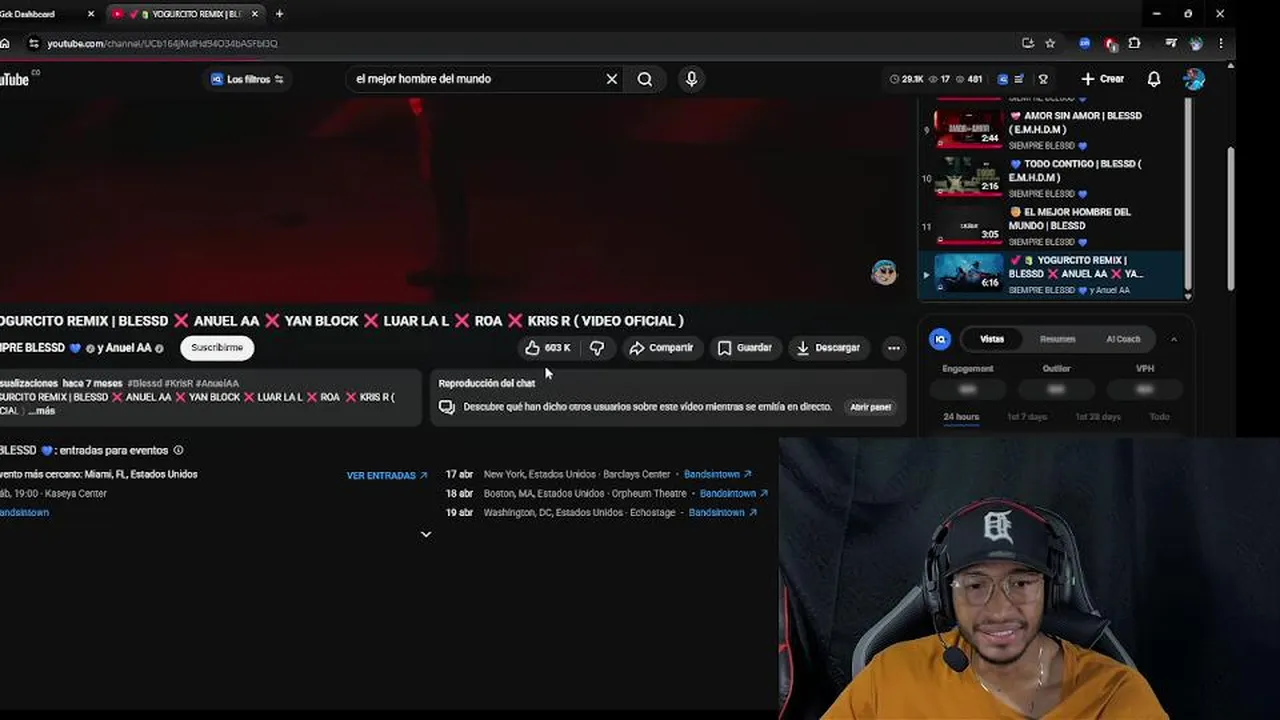Click the browser address bar URL
Screen dimensions: 1280x720
[x=162, y=43]
